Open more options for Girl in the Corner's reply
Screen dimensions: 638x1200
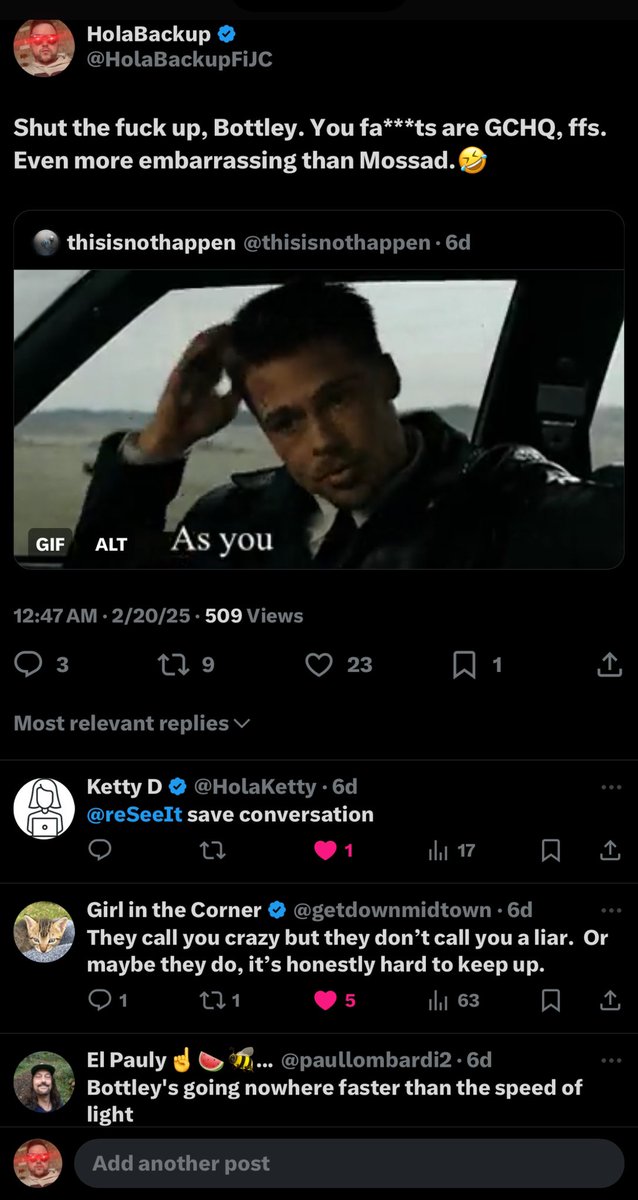[611, 911]
